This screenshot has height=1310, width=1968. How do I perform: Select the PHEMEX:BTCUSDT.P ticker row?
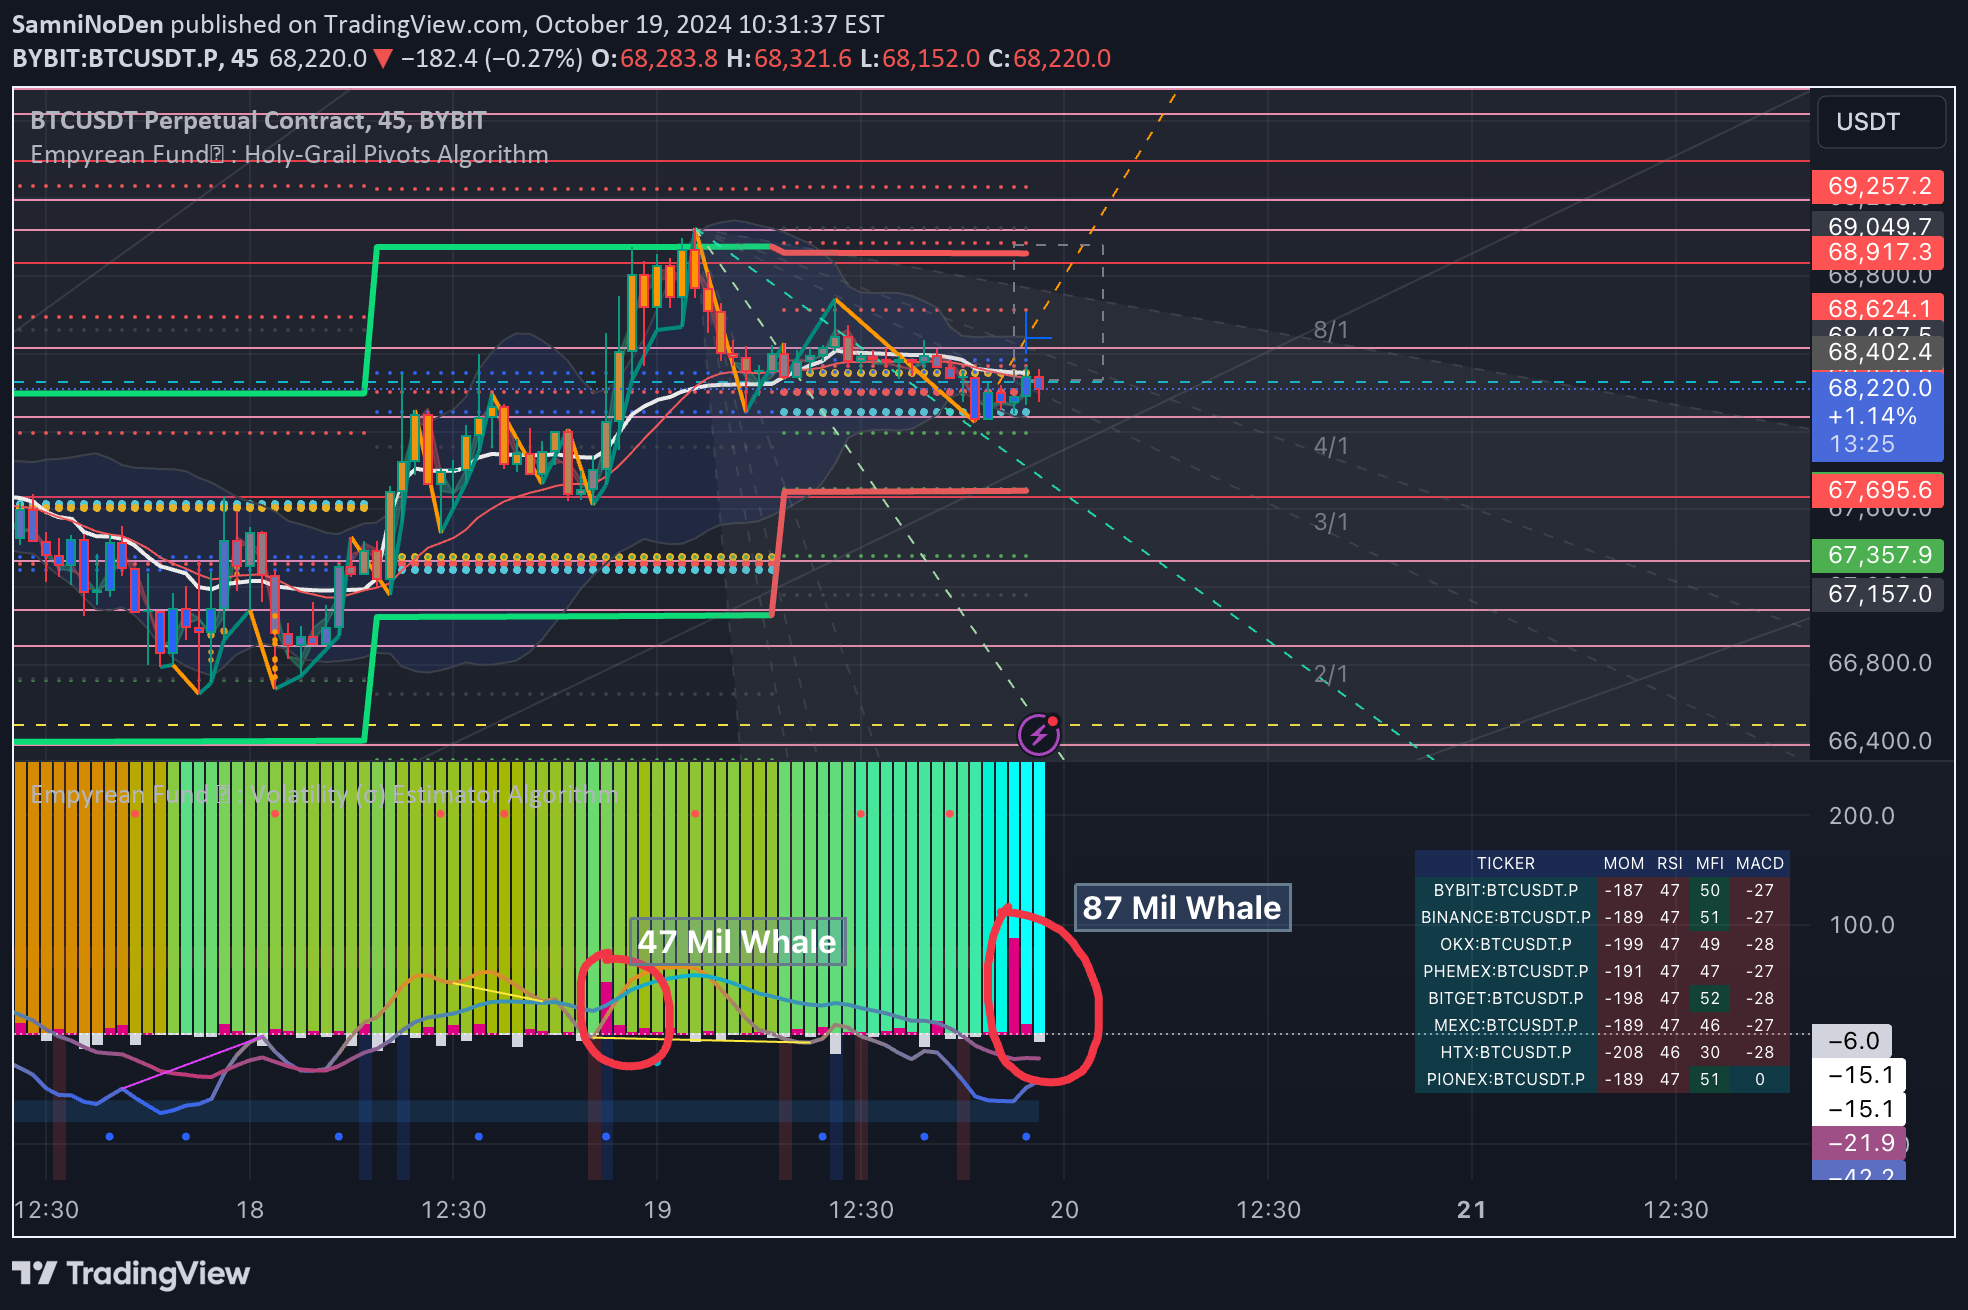click(x=1505, y=971)
